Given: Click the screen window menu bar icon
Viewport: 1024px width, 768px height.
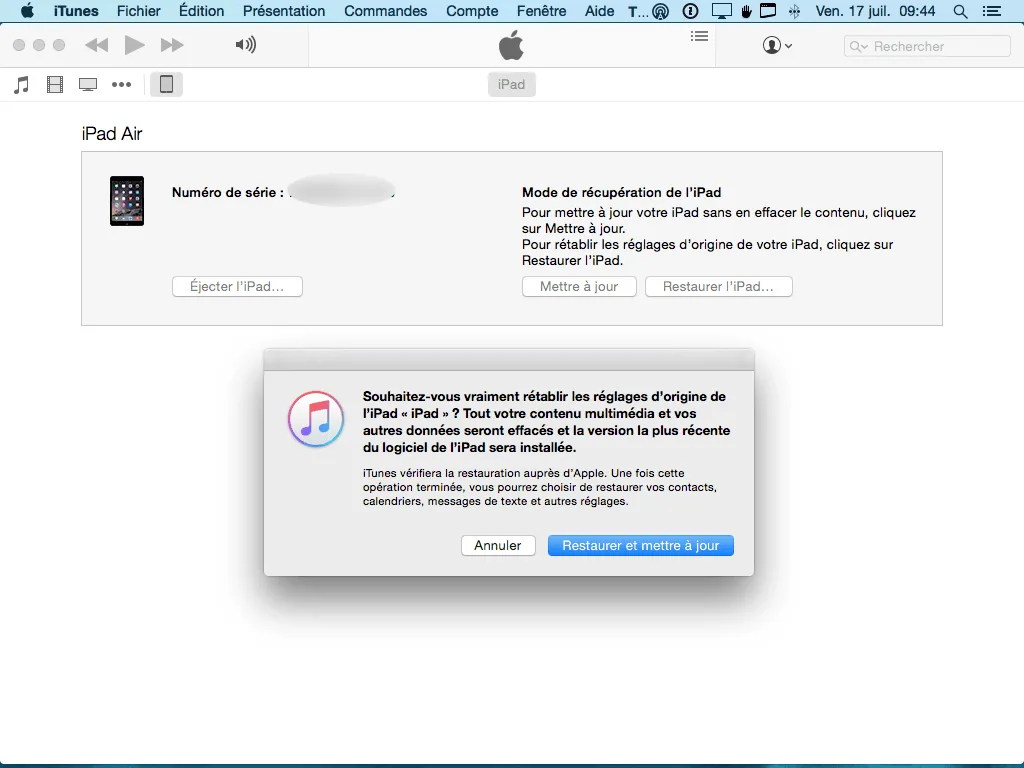Looking at the screenshot, I should 769,11.
